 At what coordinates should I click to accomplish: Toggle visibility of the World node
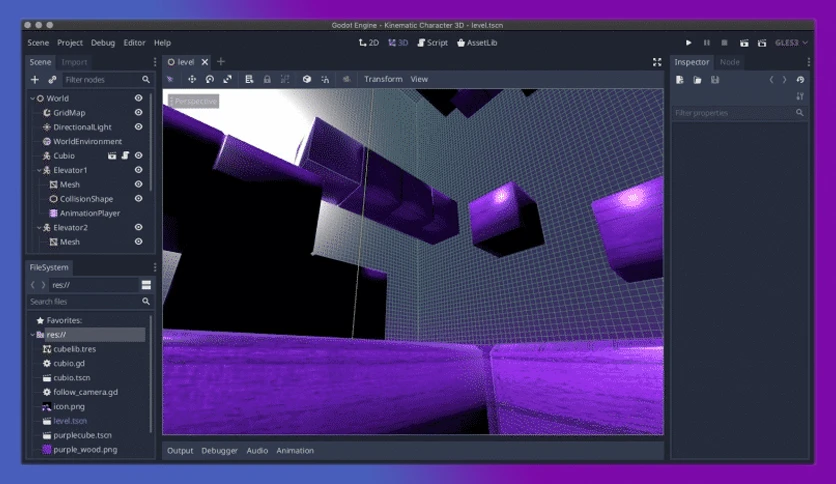coord(139,98)
